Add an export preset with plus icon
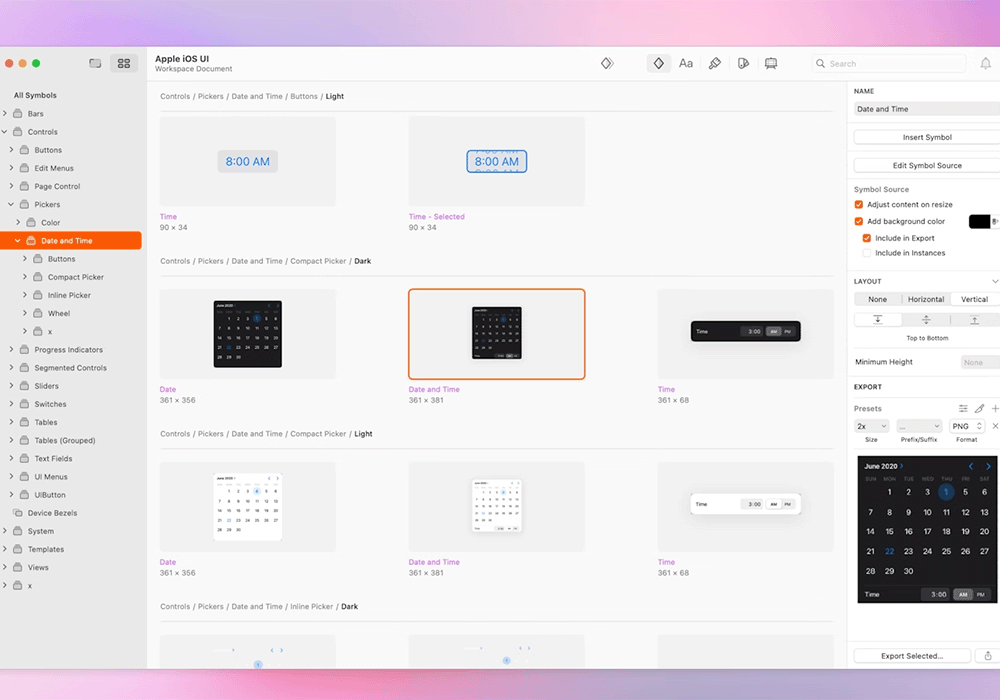 coord(995,408)
